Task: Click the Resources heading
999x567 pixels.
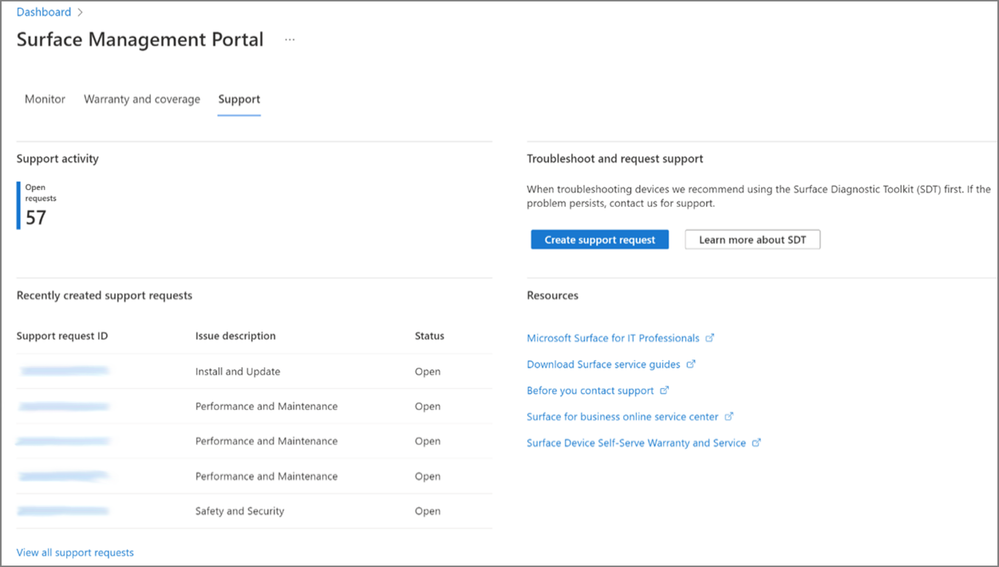Action: point(552,296)
